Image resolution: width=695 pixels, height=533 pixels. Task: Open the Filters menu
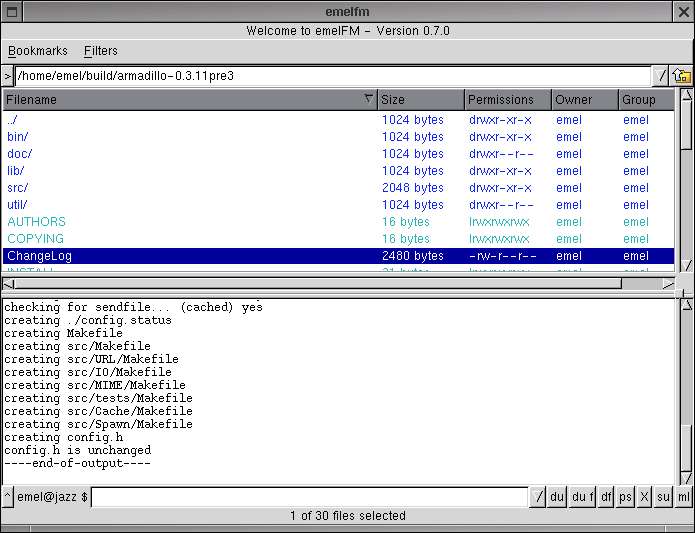(101, 51)
